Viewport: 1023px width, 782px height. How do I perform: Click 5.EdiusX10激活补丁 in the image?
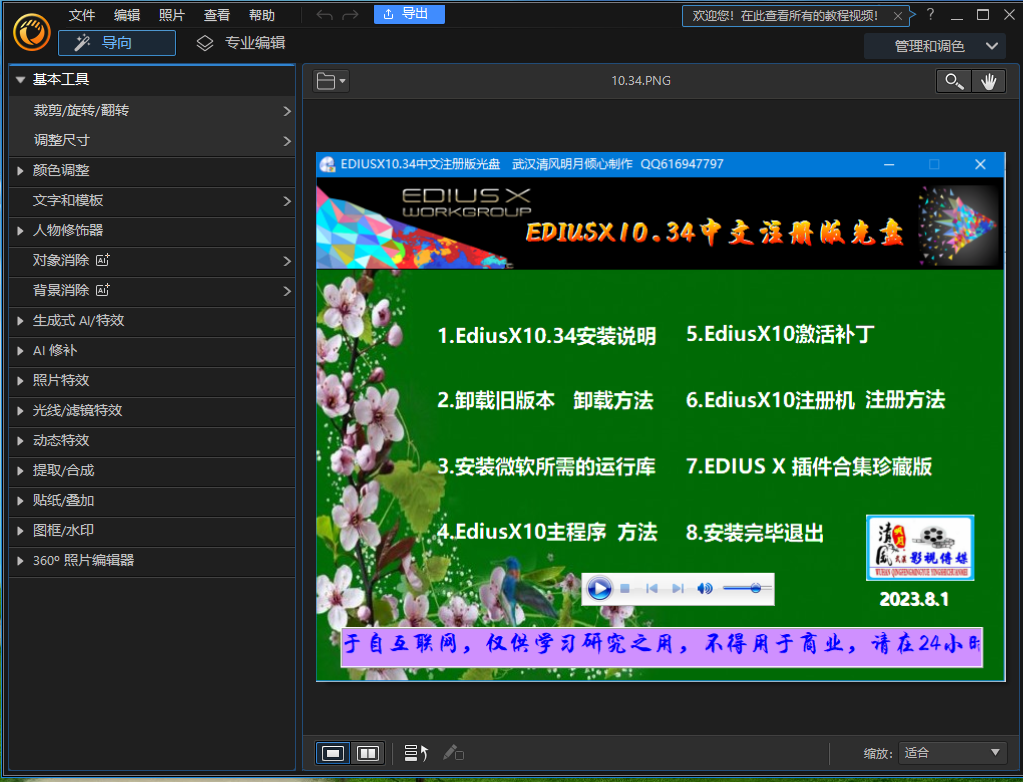[780, 335]
